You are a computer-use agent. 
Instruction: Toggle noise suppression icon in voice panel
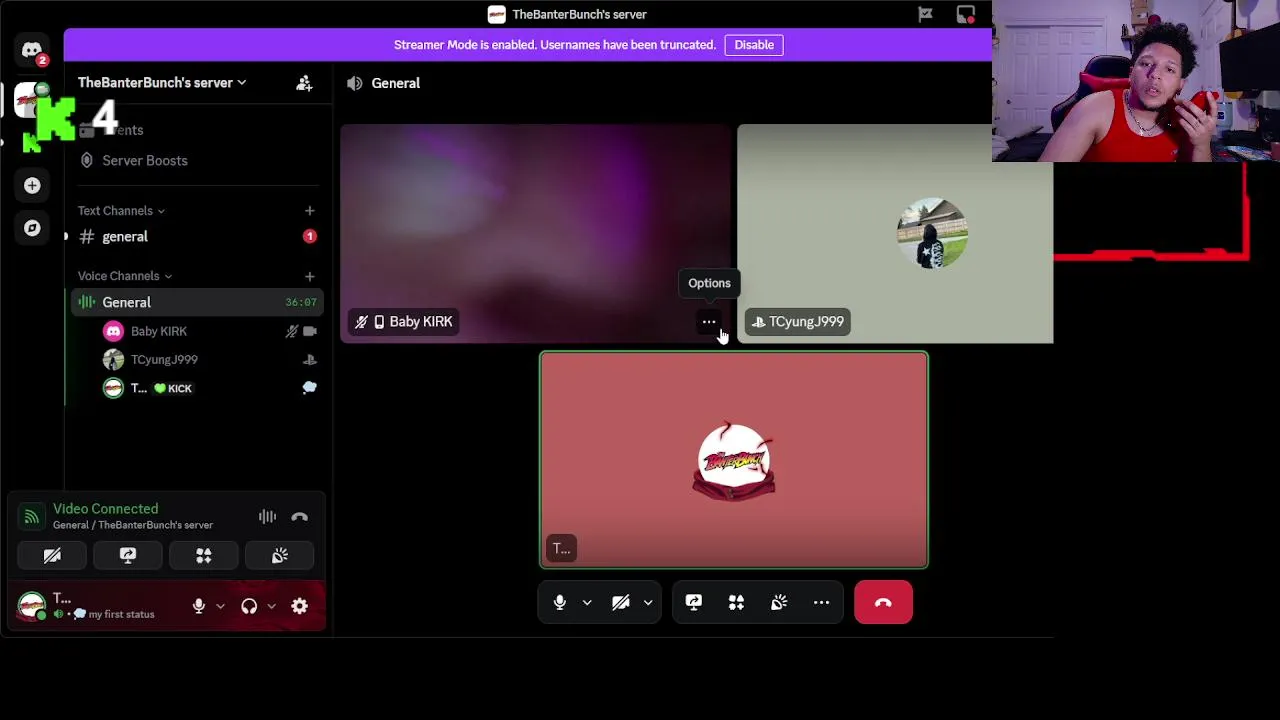point(267,517)
